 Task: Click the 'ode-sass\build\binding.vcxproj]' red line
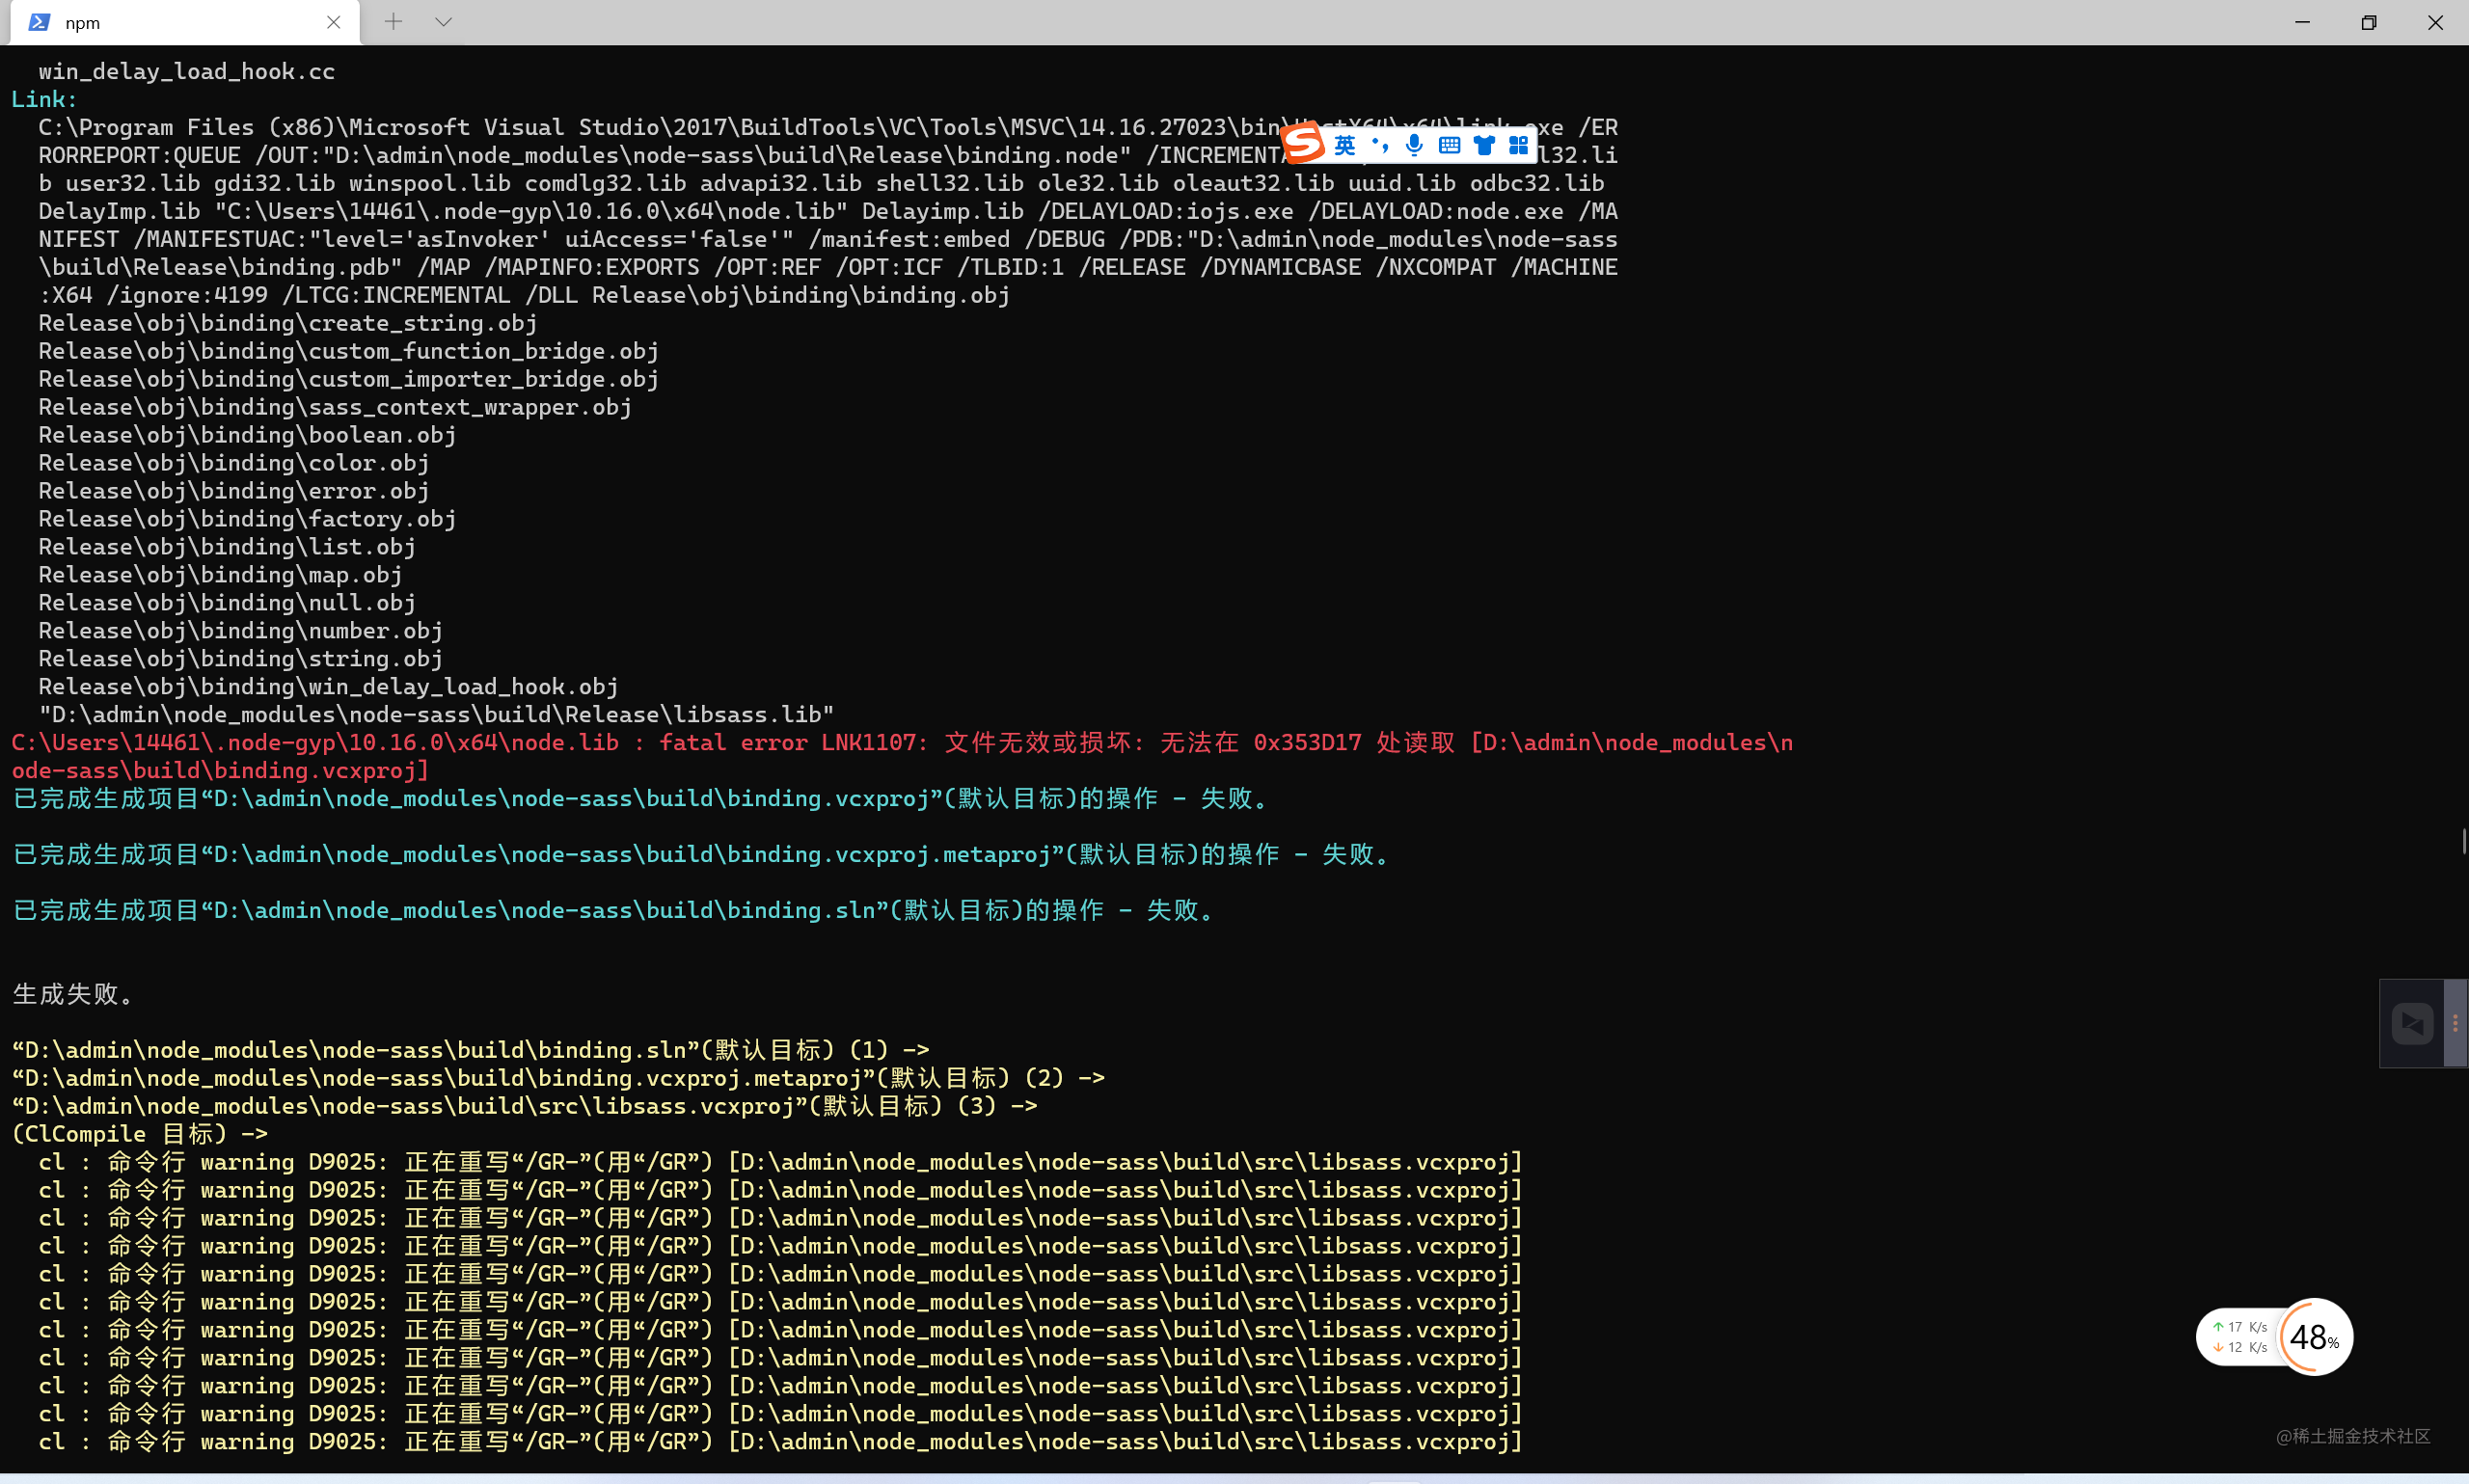tap(220, 771)
